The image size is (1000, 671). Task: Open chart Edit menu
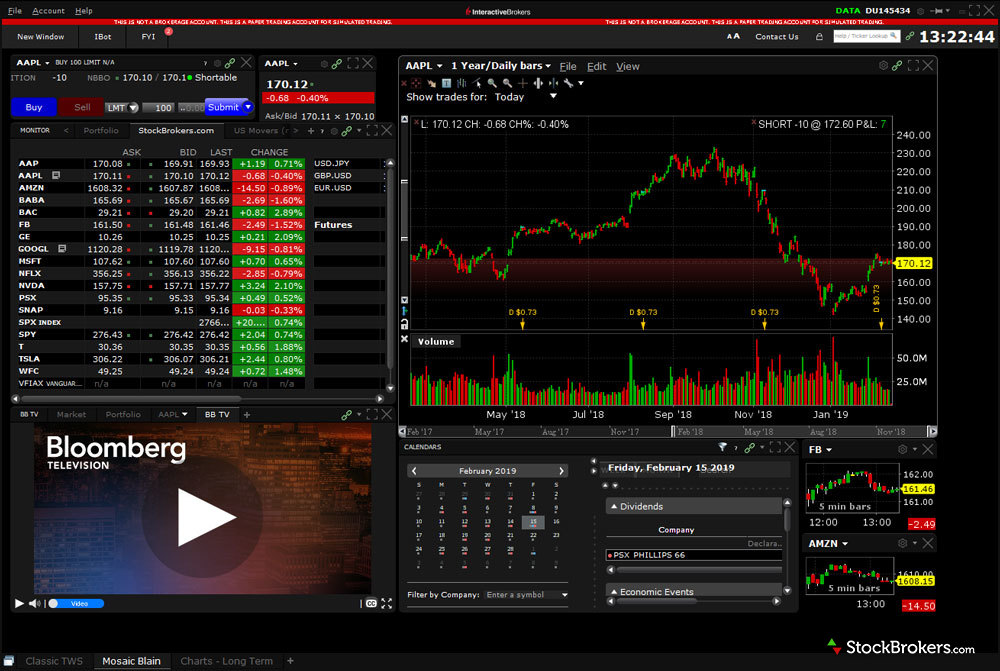point(596,66)
